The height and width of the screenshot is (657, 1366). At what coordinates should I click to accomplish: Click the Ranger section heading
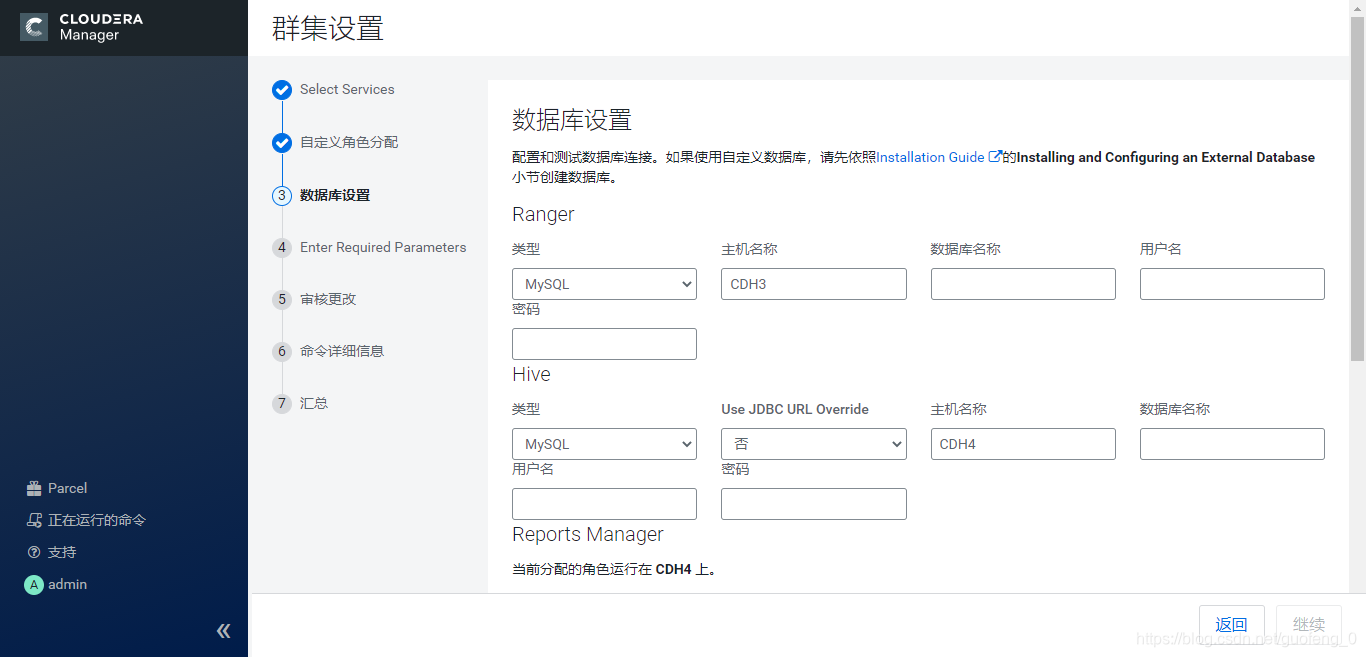coord(543,214)
